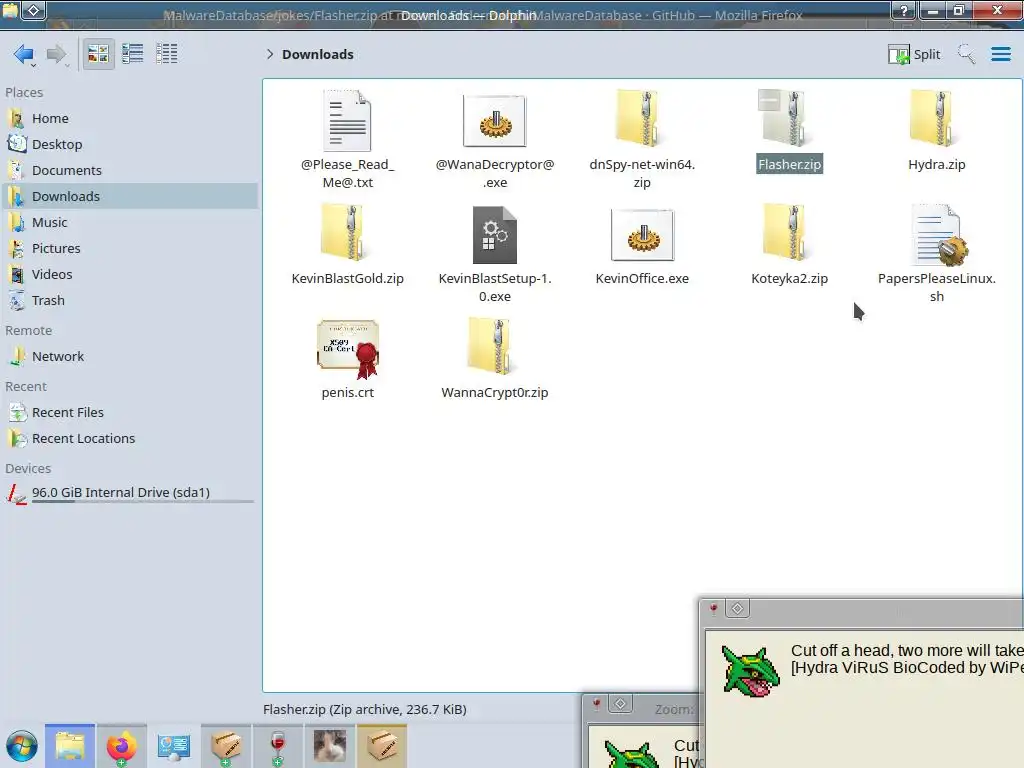1024x768 pixels.
Task: Click the KevinOffice.exe file name label
Action: click(x=642, y=279)
